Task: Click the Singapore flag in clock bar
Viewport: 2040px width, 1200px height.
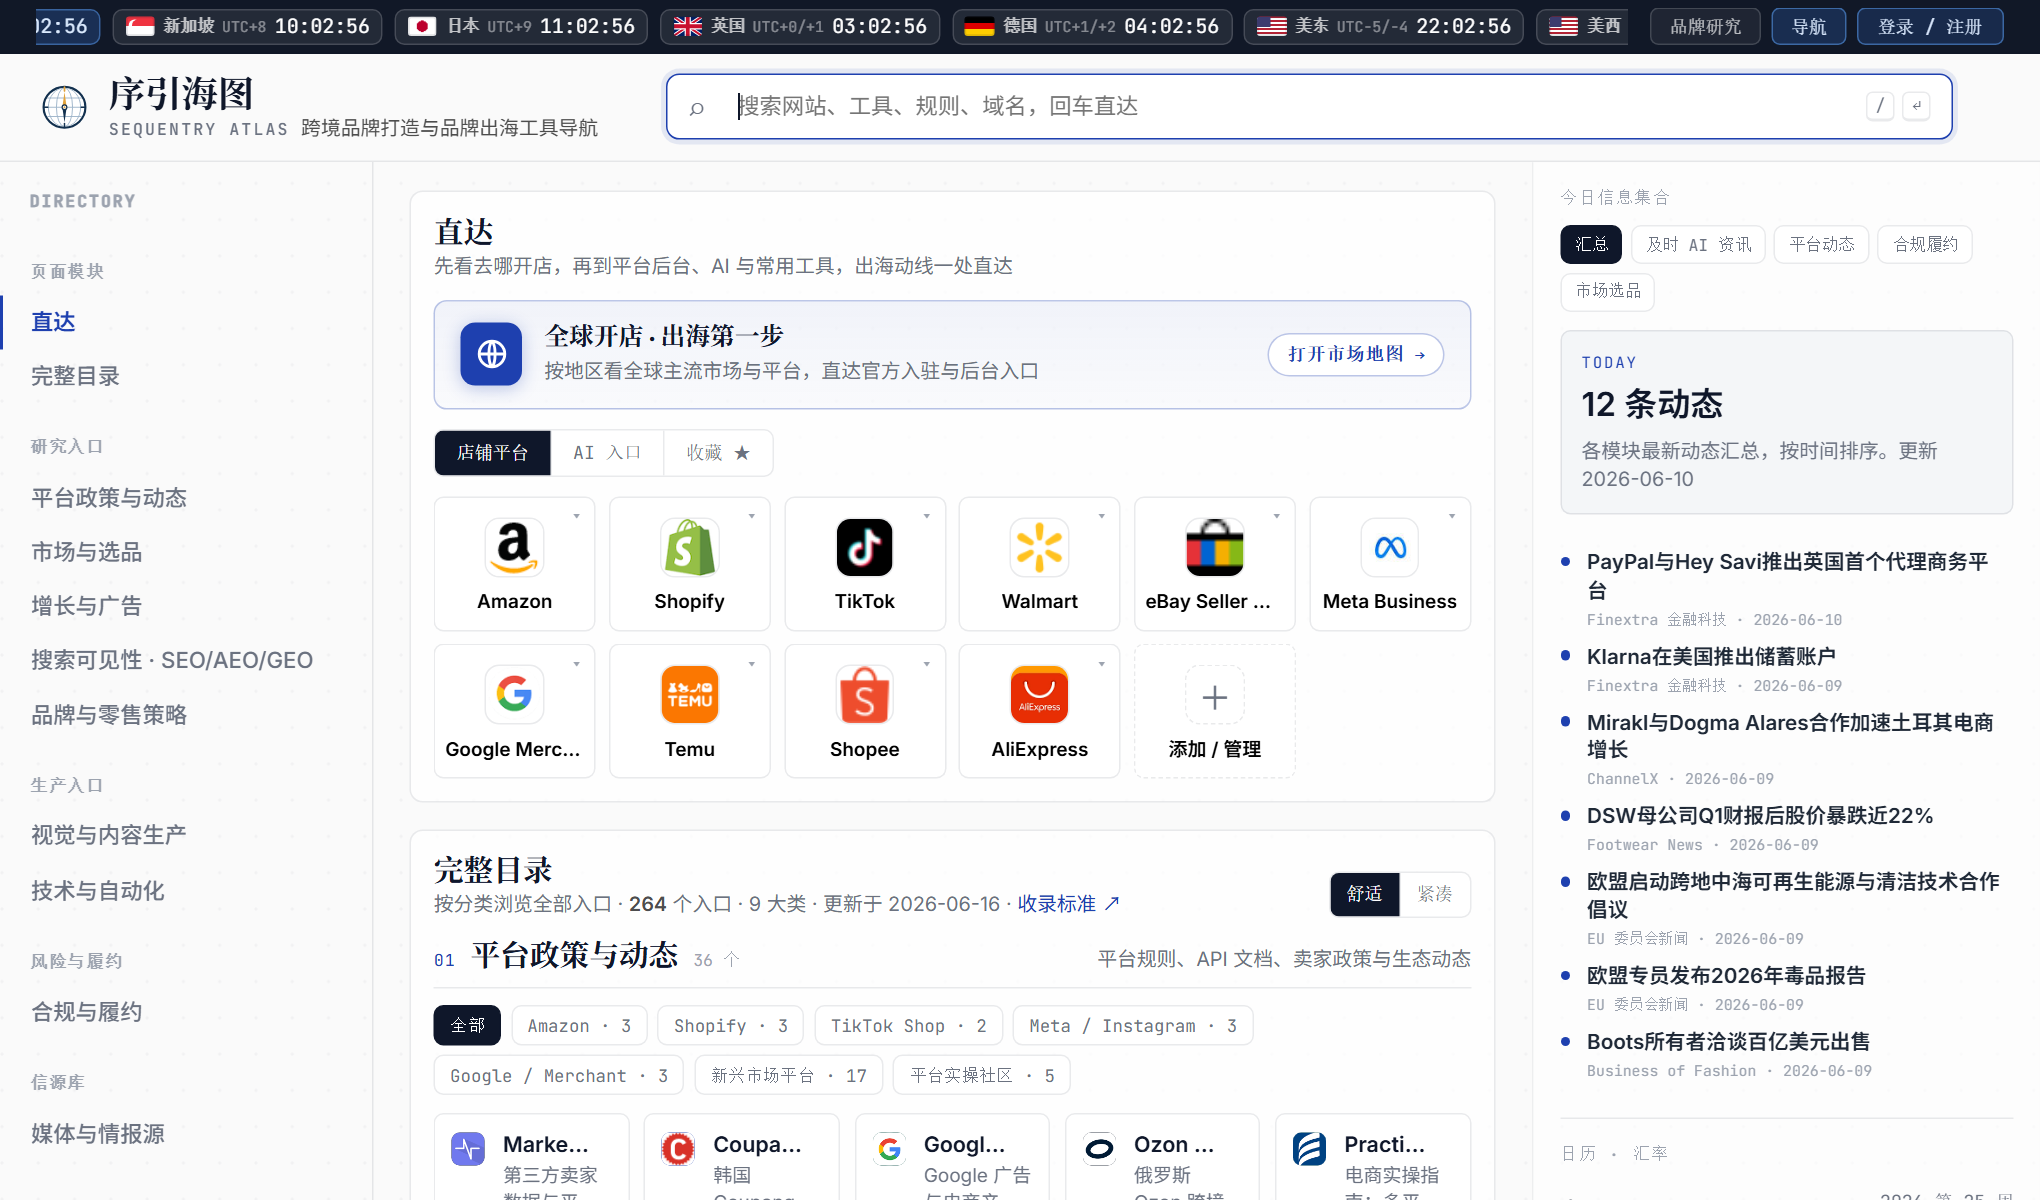Action: [140, 26]
